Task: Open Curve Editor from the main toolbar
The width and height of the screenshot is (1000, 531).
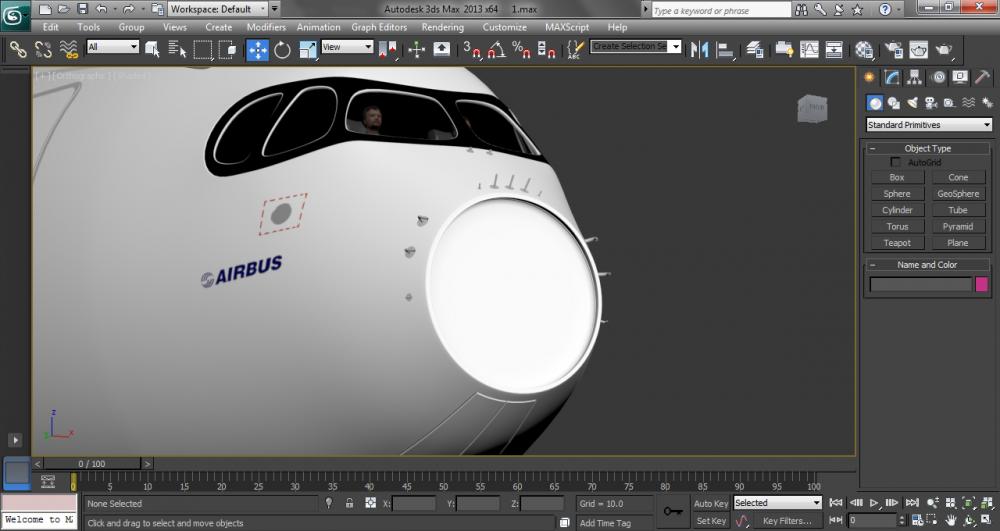Action: tap(809, 49)
